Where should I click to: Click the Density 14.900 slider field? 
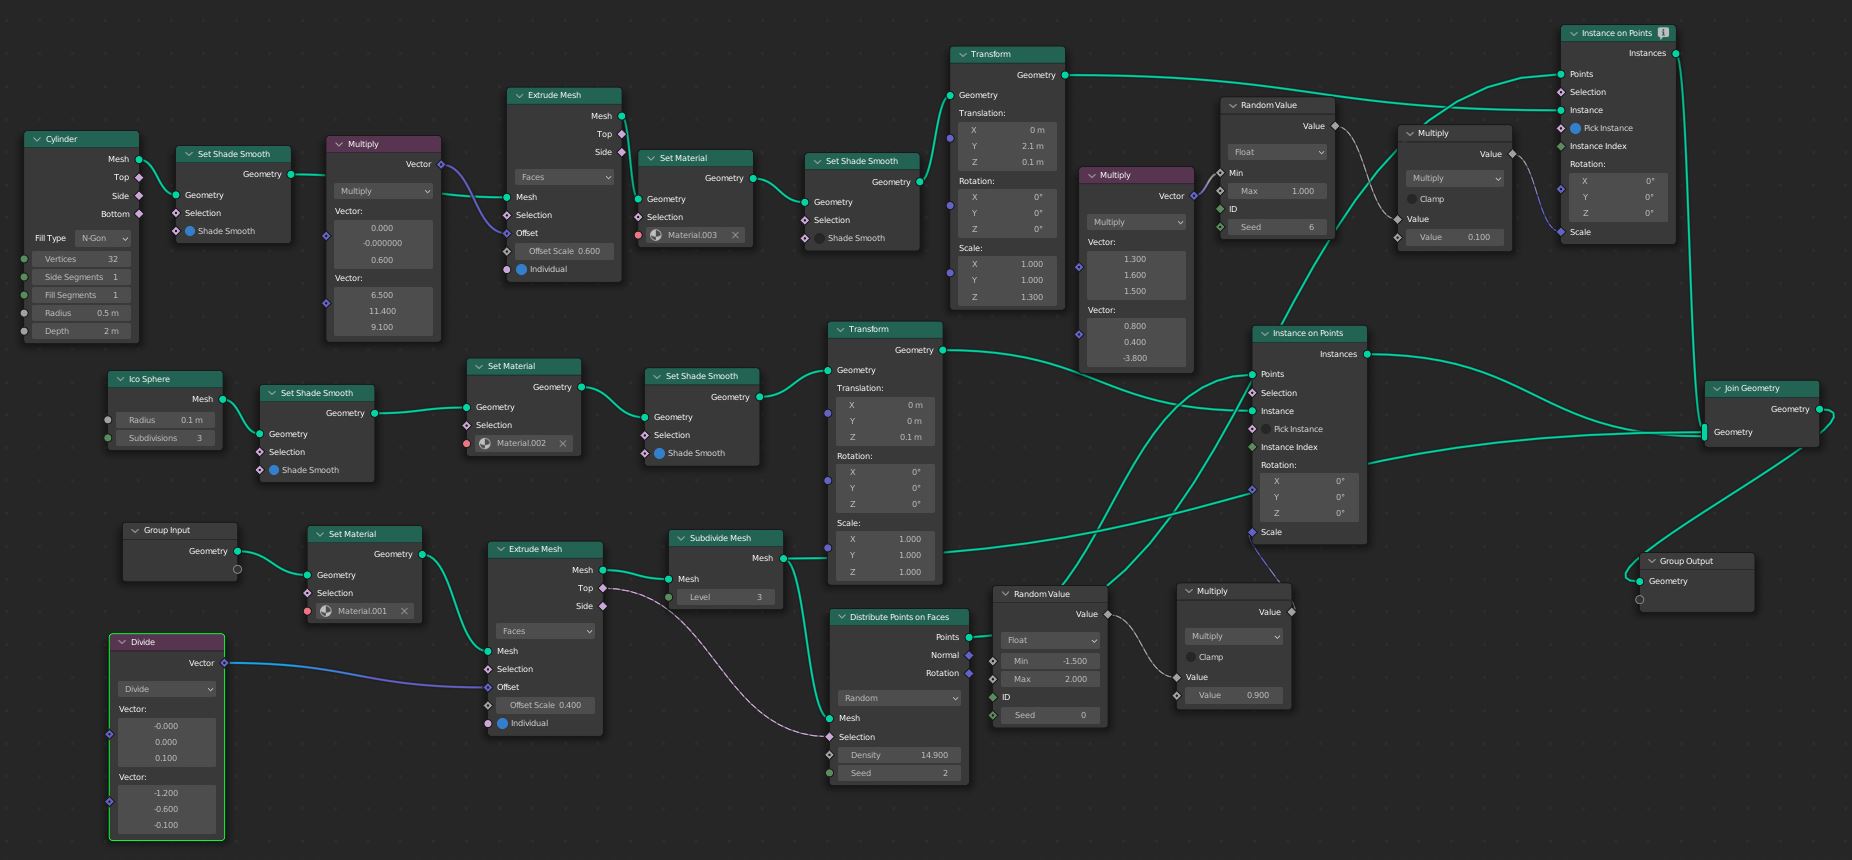pyautogui.click(x=899, y=755)
